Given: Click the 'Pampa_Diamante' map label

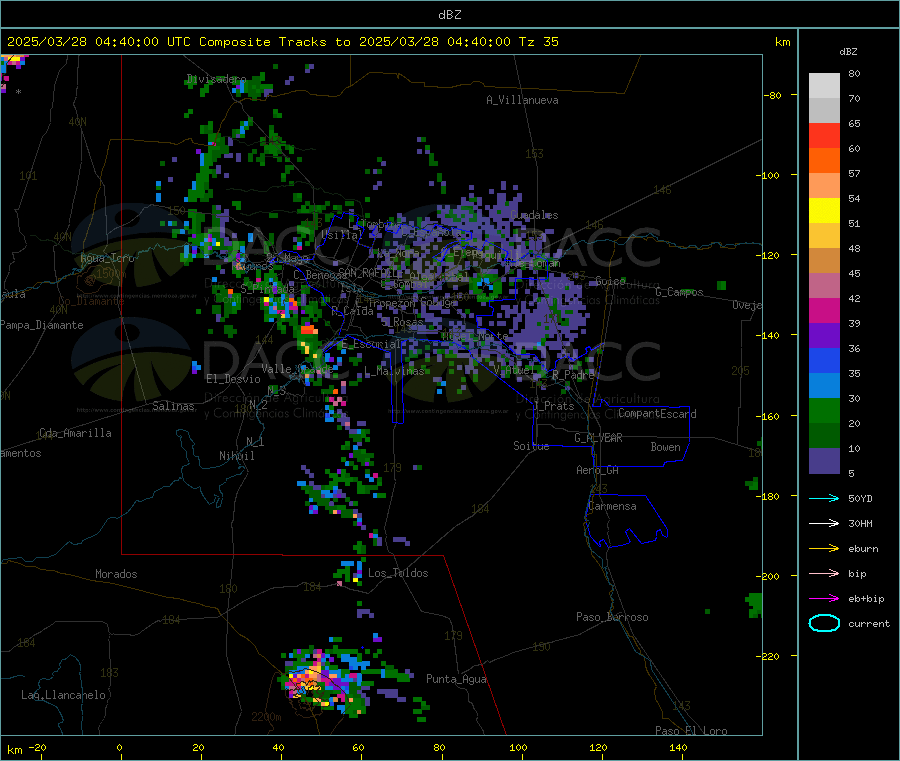Looking at the screenshot, I should pos(41,325).
